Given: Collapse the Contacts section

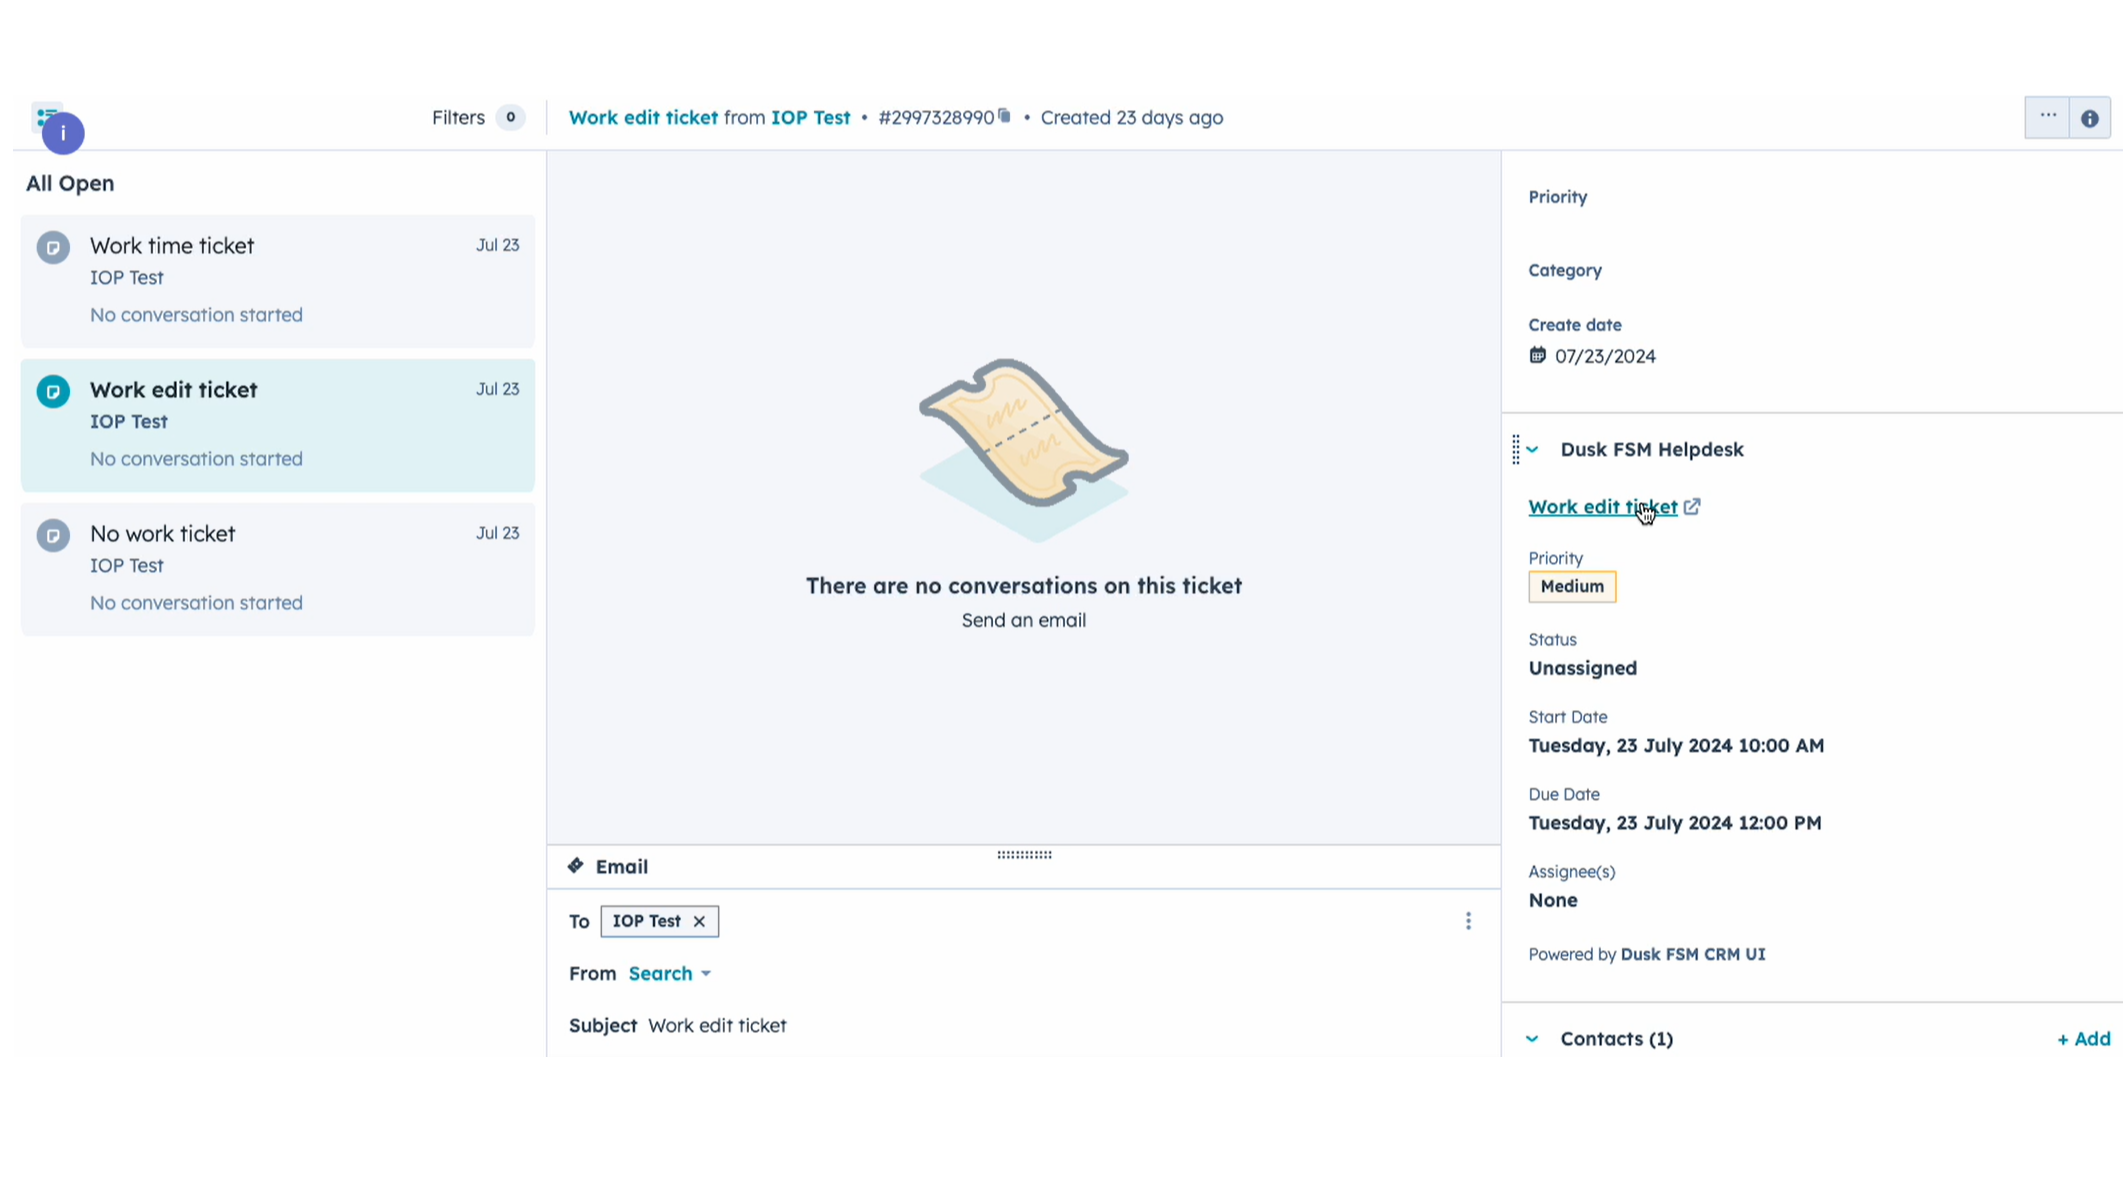Looking at the screenshot, I should 1532,1039.
